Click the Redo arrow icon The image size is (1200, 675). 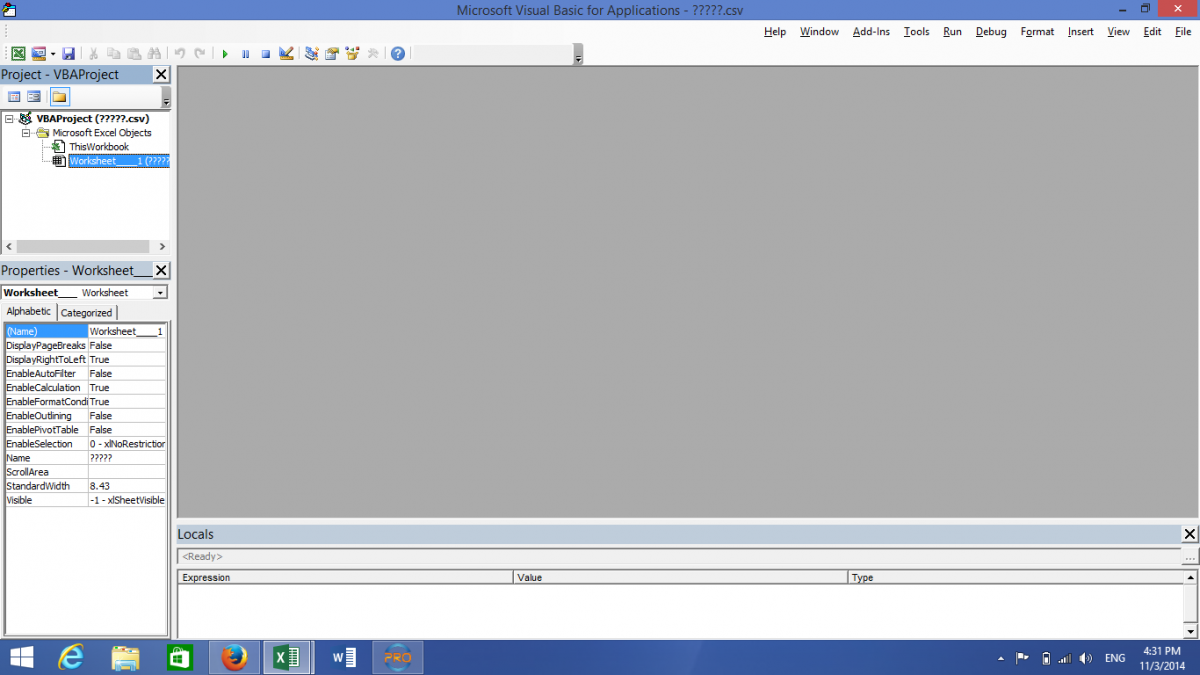coord(200,53)
